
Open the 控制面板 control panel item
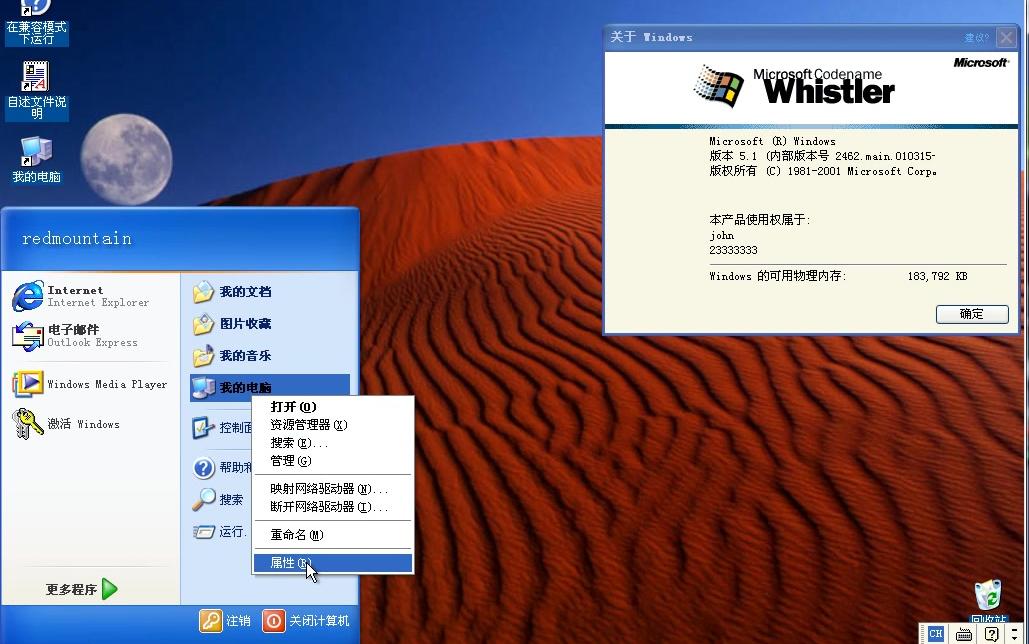(222, 428)
